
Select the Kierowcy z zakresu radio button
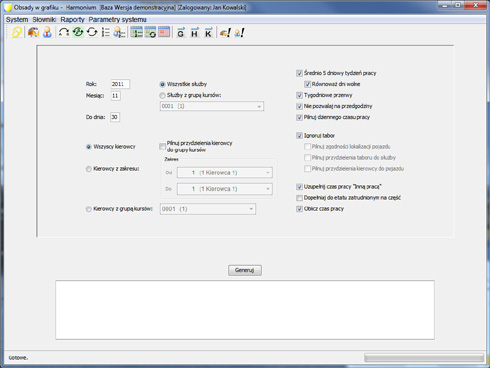[x=89, y=169]
